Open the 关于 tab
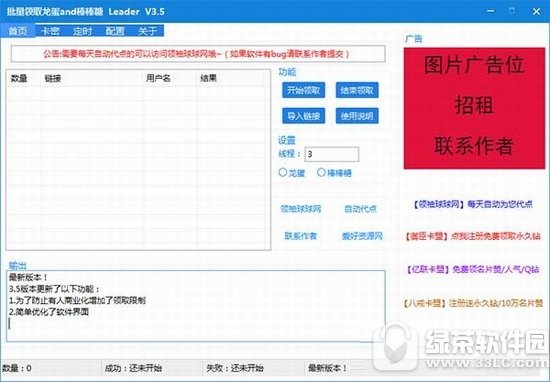The height and width of the screenshot is (382, 550). pos(147,31)
